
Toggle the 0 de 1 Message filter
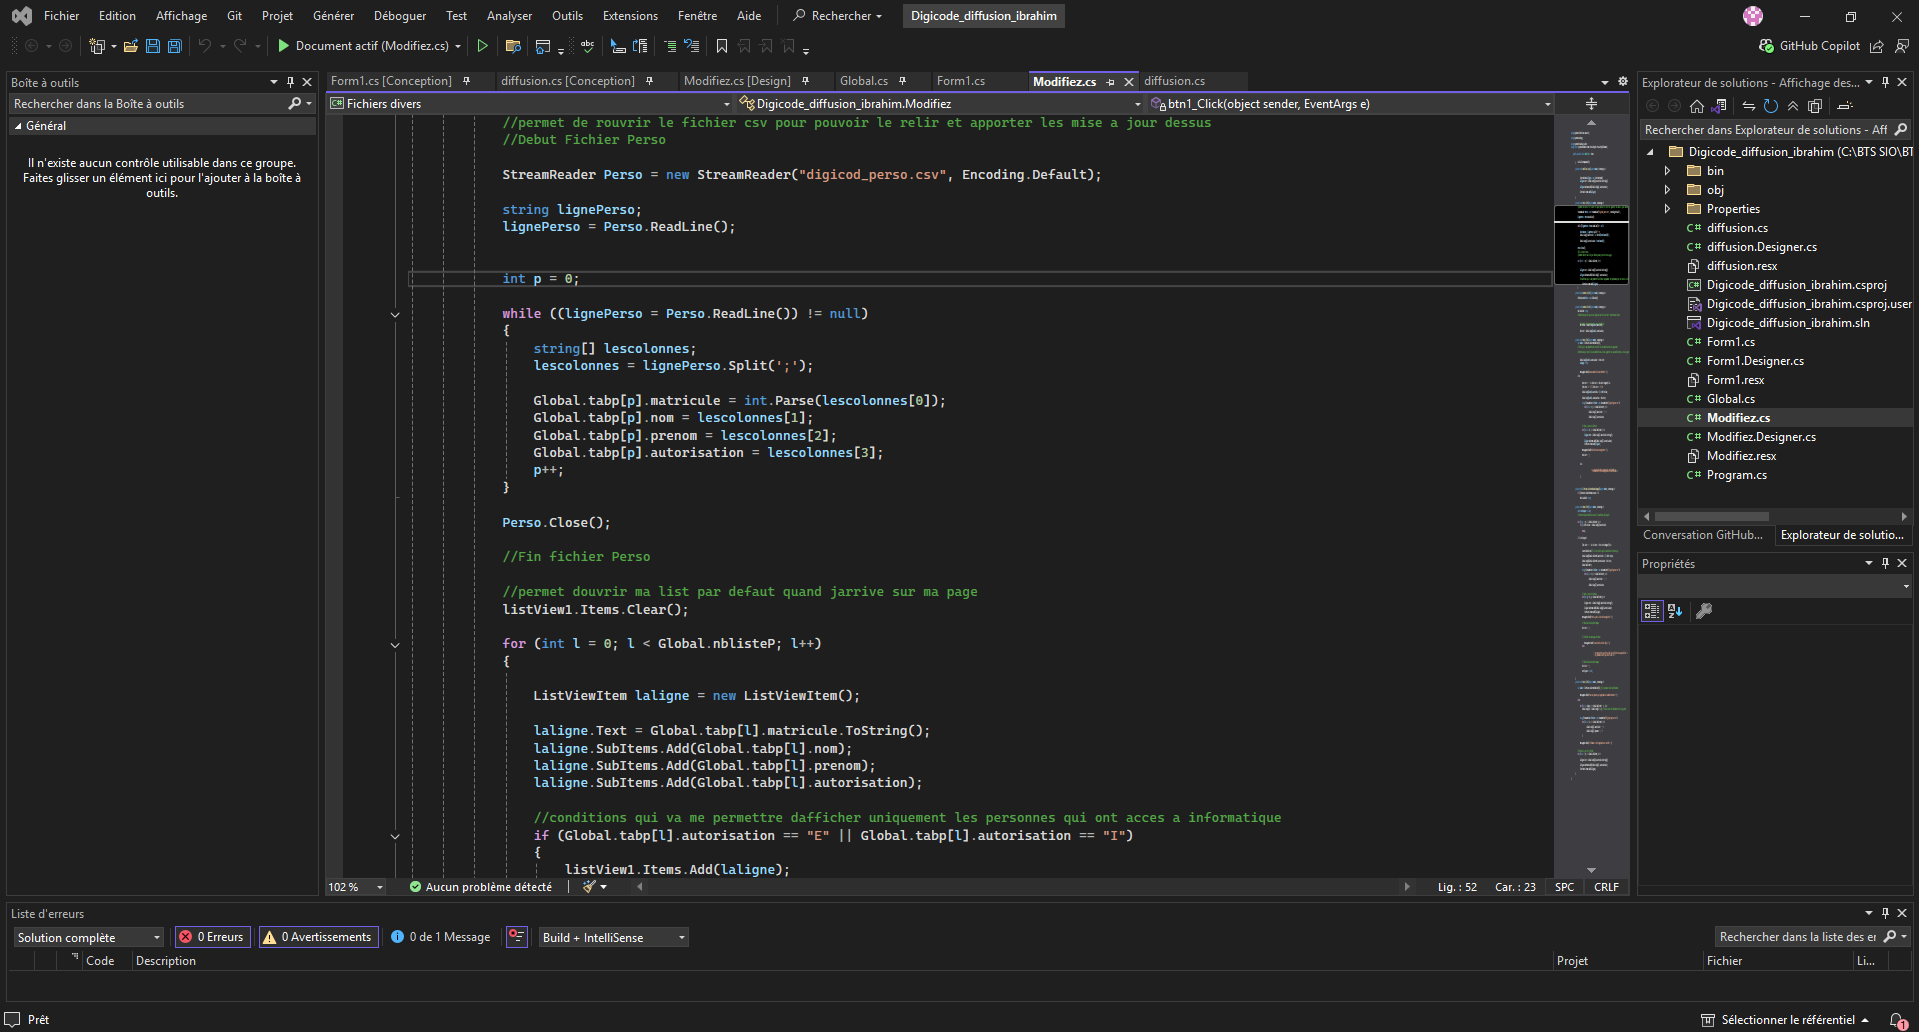(441, 937)
